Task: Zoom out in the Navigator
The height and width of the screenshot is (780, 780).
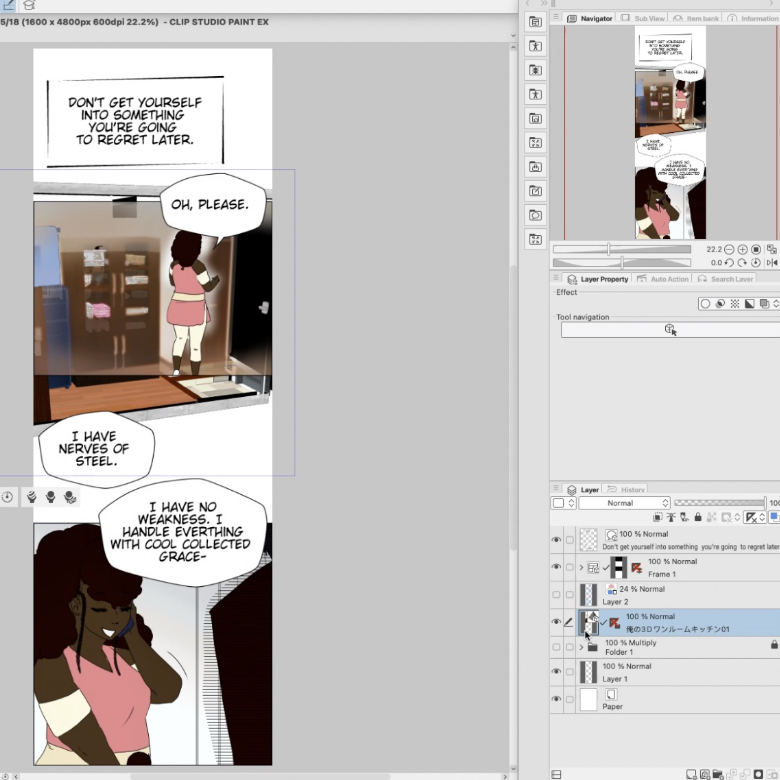Action: click(x=729, y=249)
